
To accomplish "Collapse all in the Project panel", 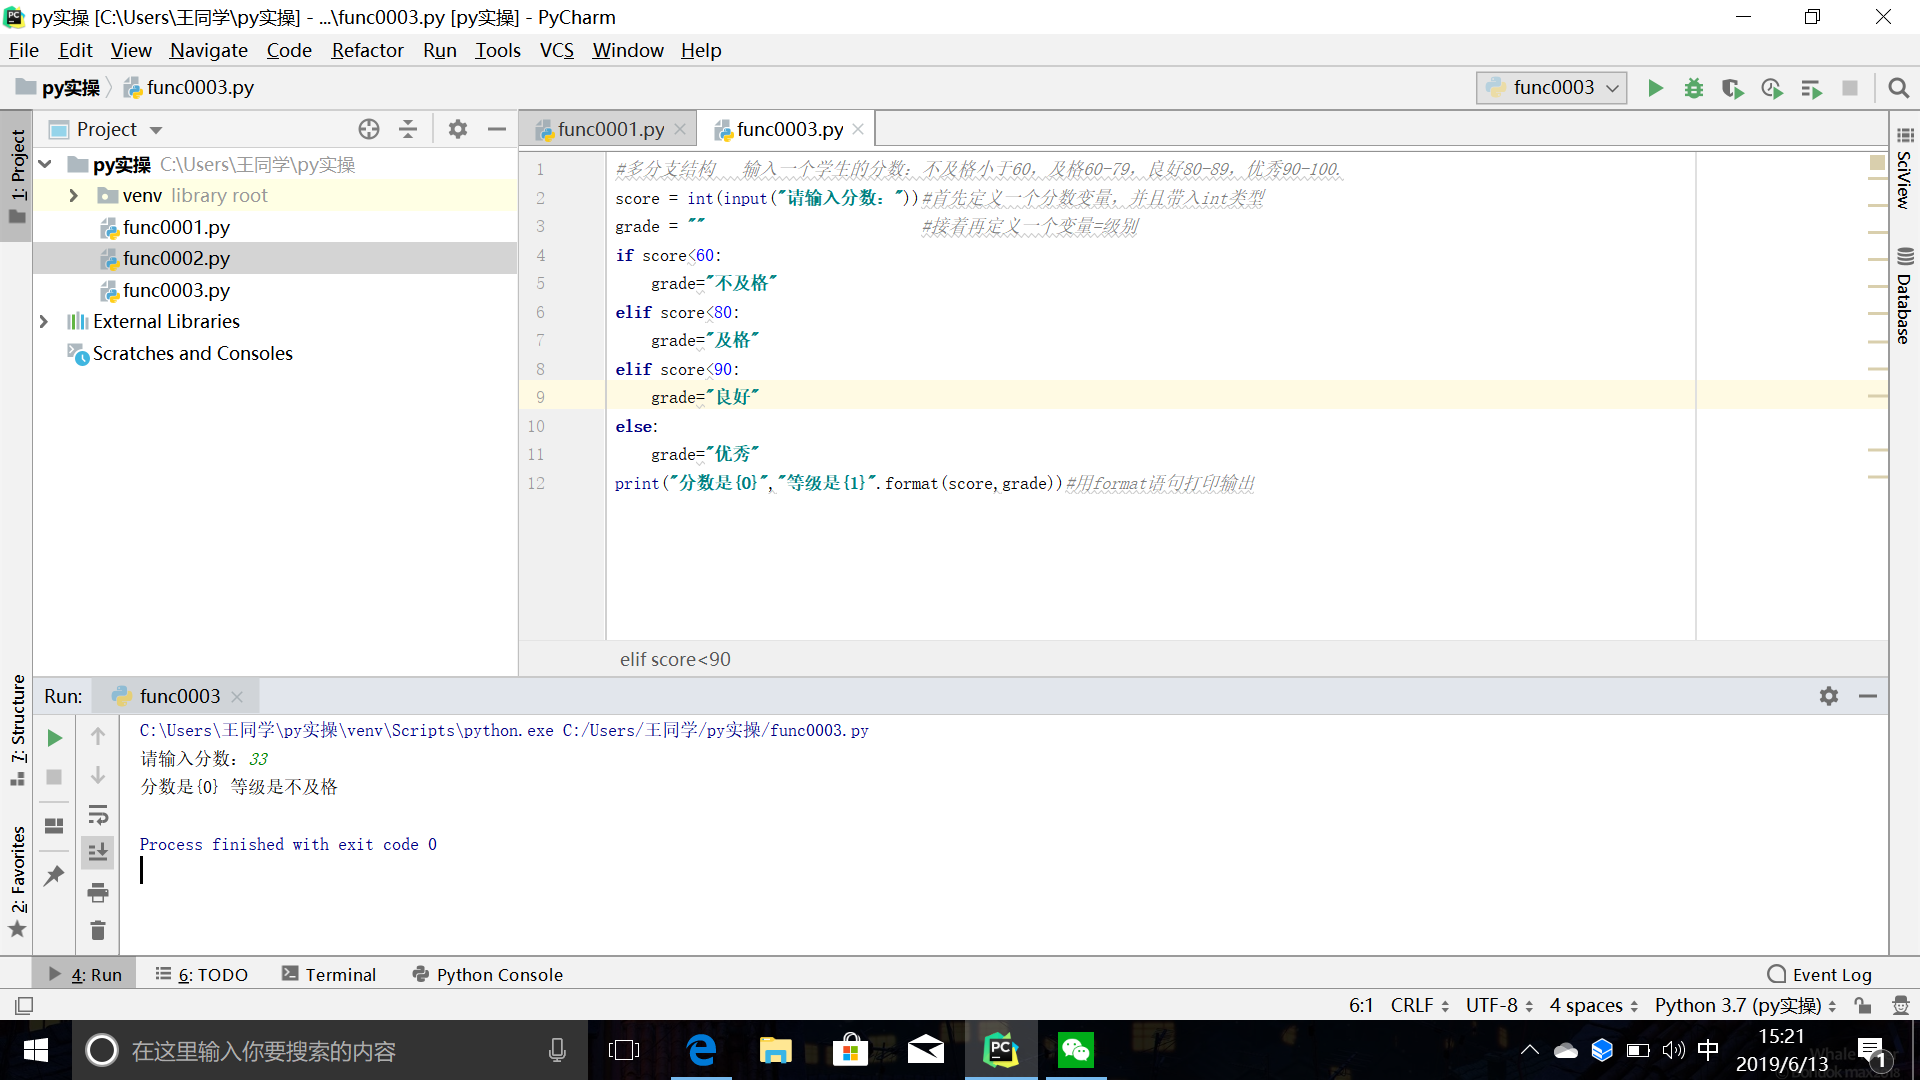I will click(x=408, y=129).
